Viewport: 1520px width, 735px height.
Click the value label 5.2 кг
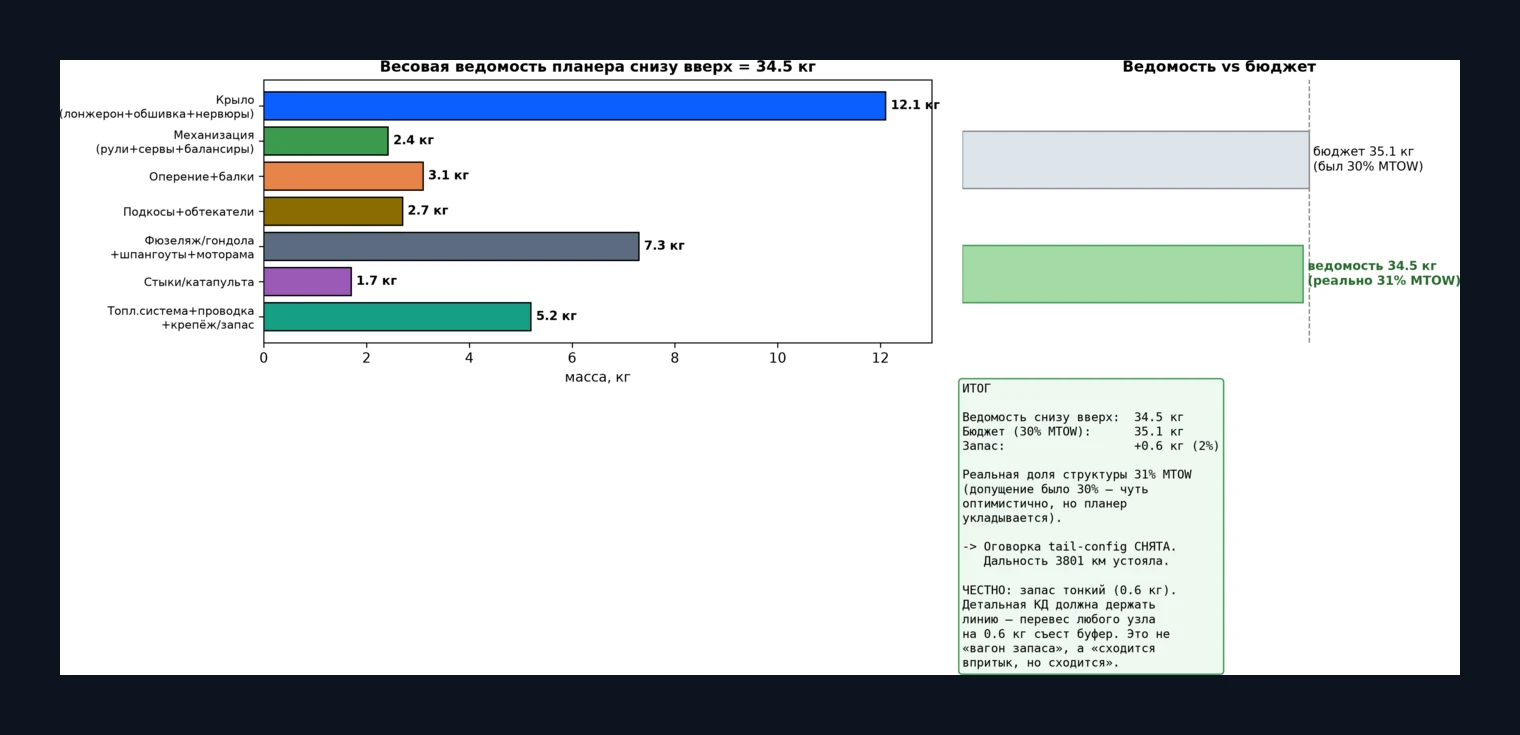(x=556, y=316)
